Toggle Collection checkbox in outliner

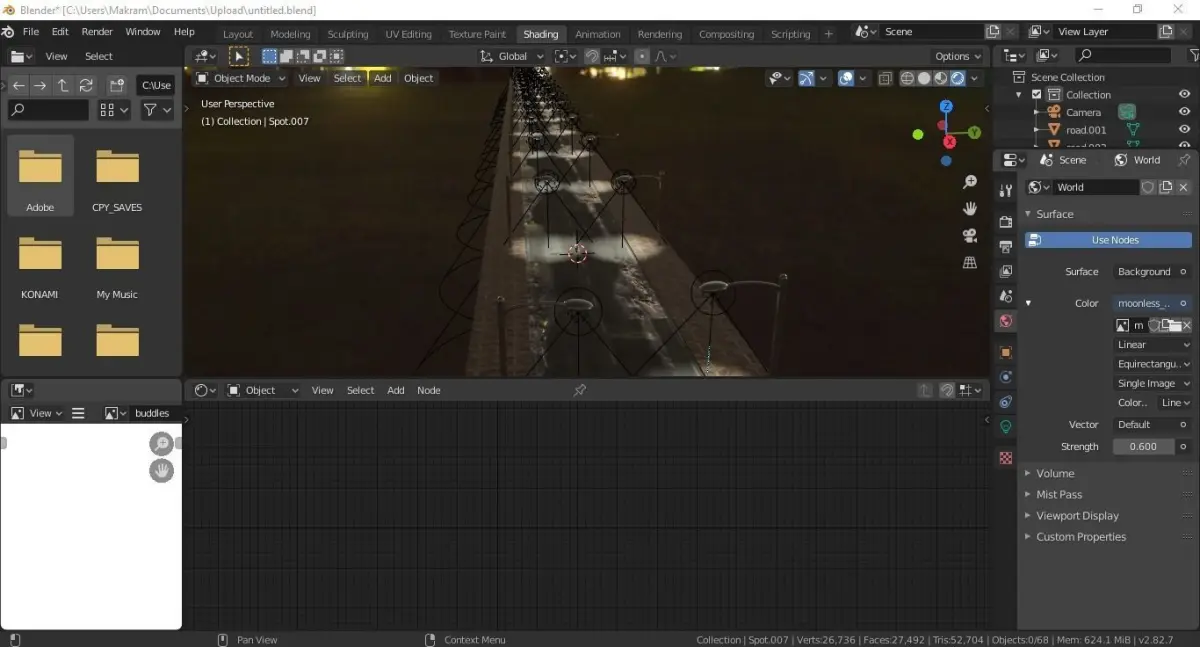[x=1037, y=95]
